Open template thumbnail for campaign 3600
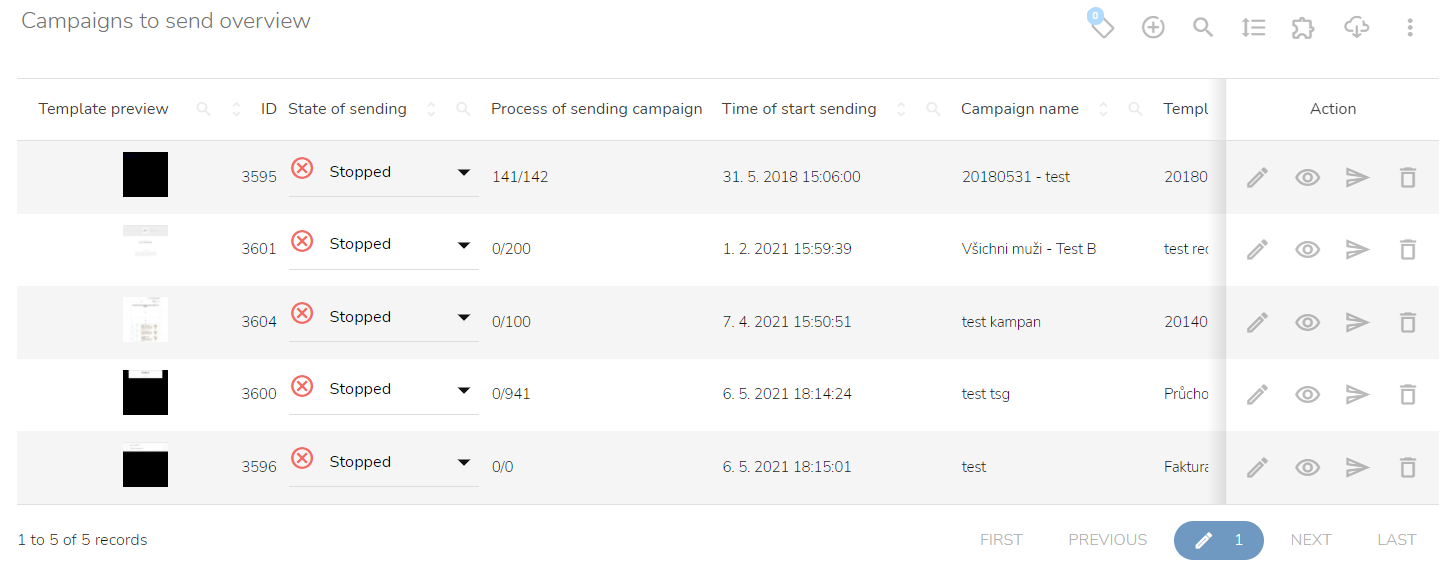 145,393
